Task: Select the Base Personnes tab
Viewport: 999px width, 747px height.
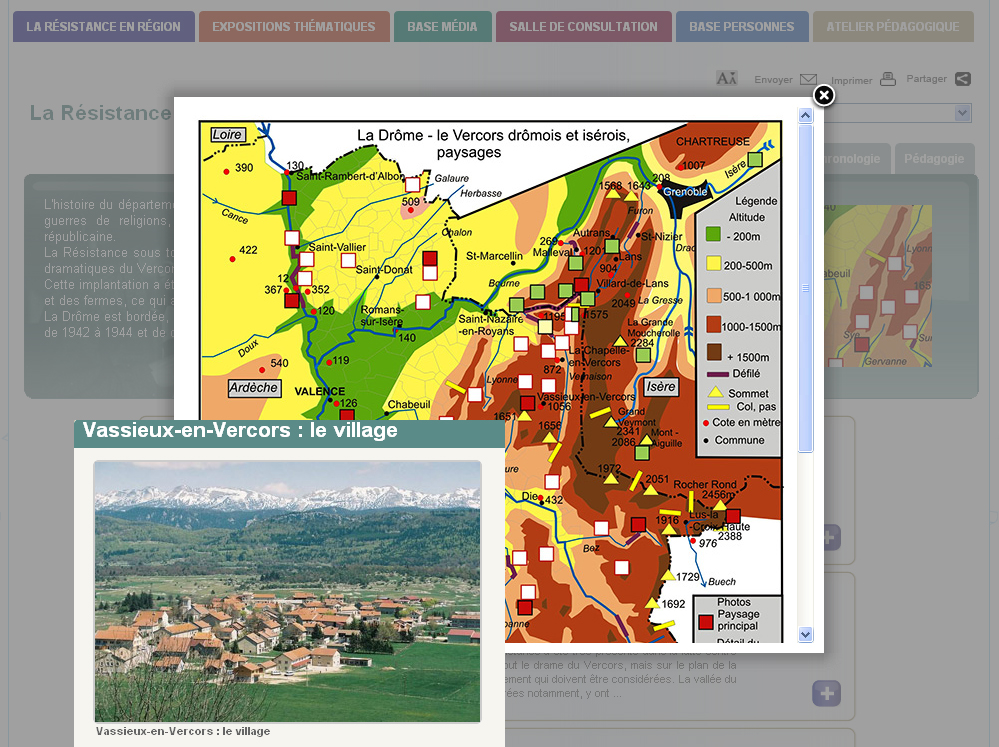Action: [742, 27]
